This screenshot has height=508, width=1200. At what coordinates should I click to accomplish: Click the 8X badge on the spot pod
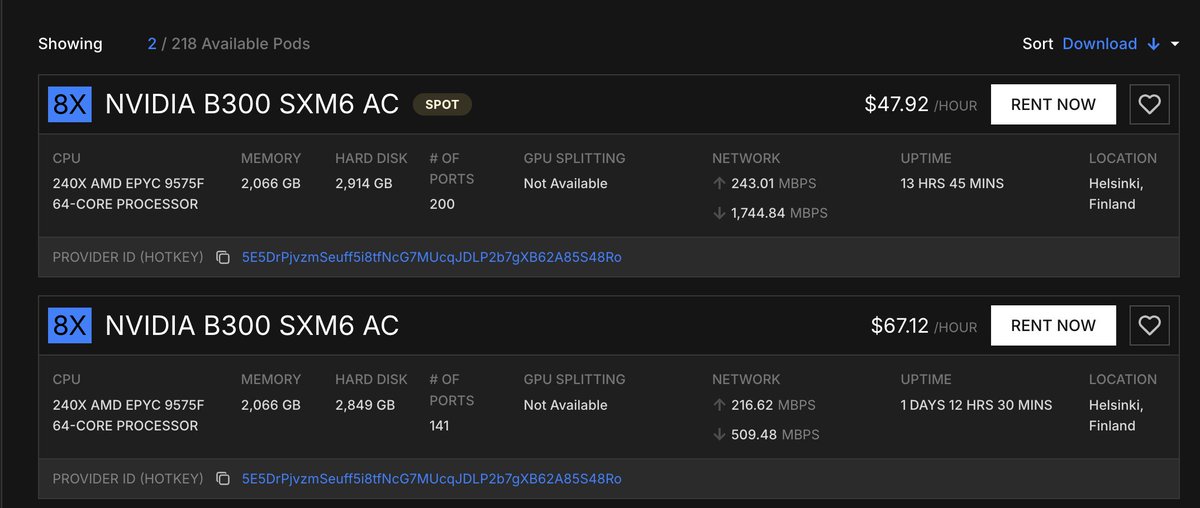point(70,104)
